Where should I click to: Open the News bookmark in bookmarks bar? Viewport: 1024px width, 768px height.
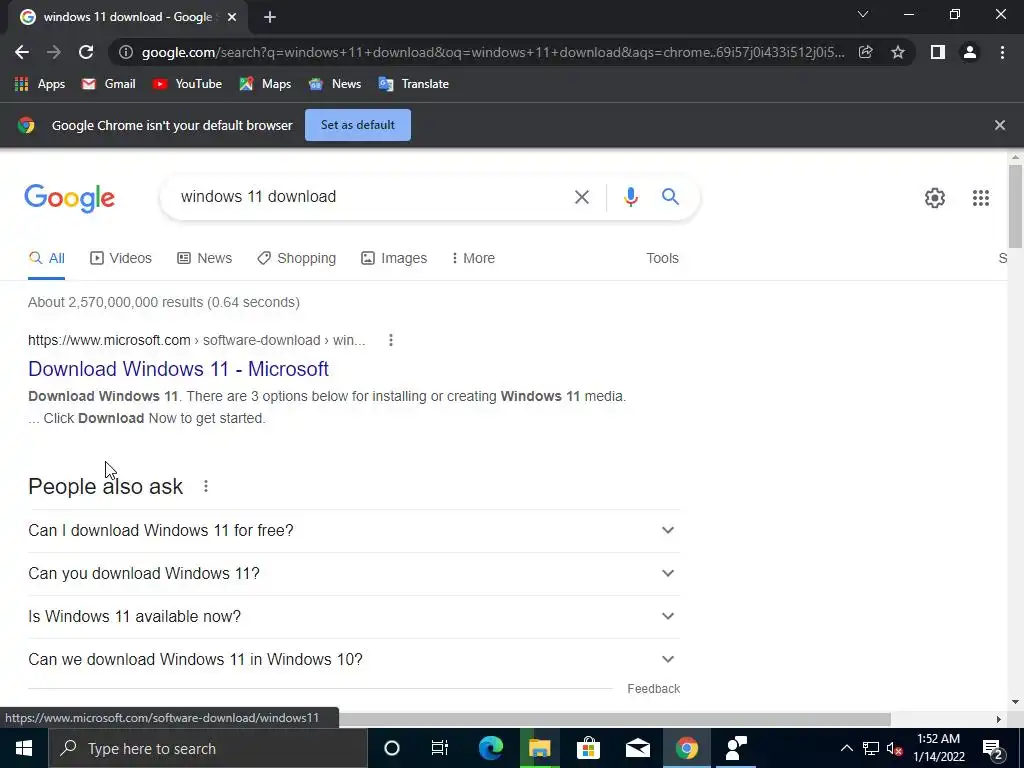coord(335,84)
